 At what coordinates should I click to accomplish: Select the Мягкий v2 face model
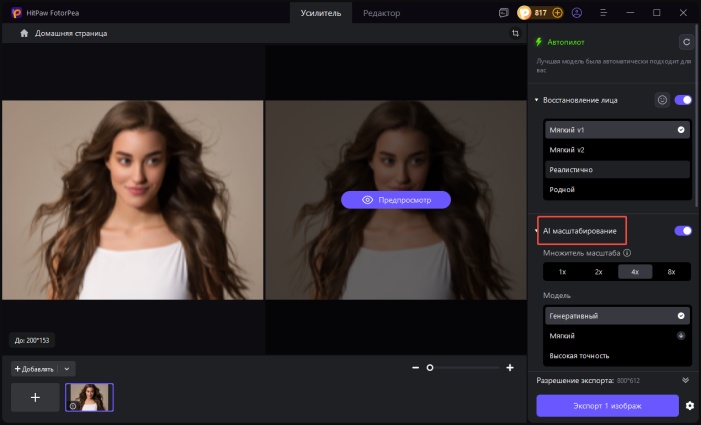coord(568,150)
